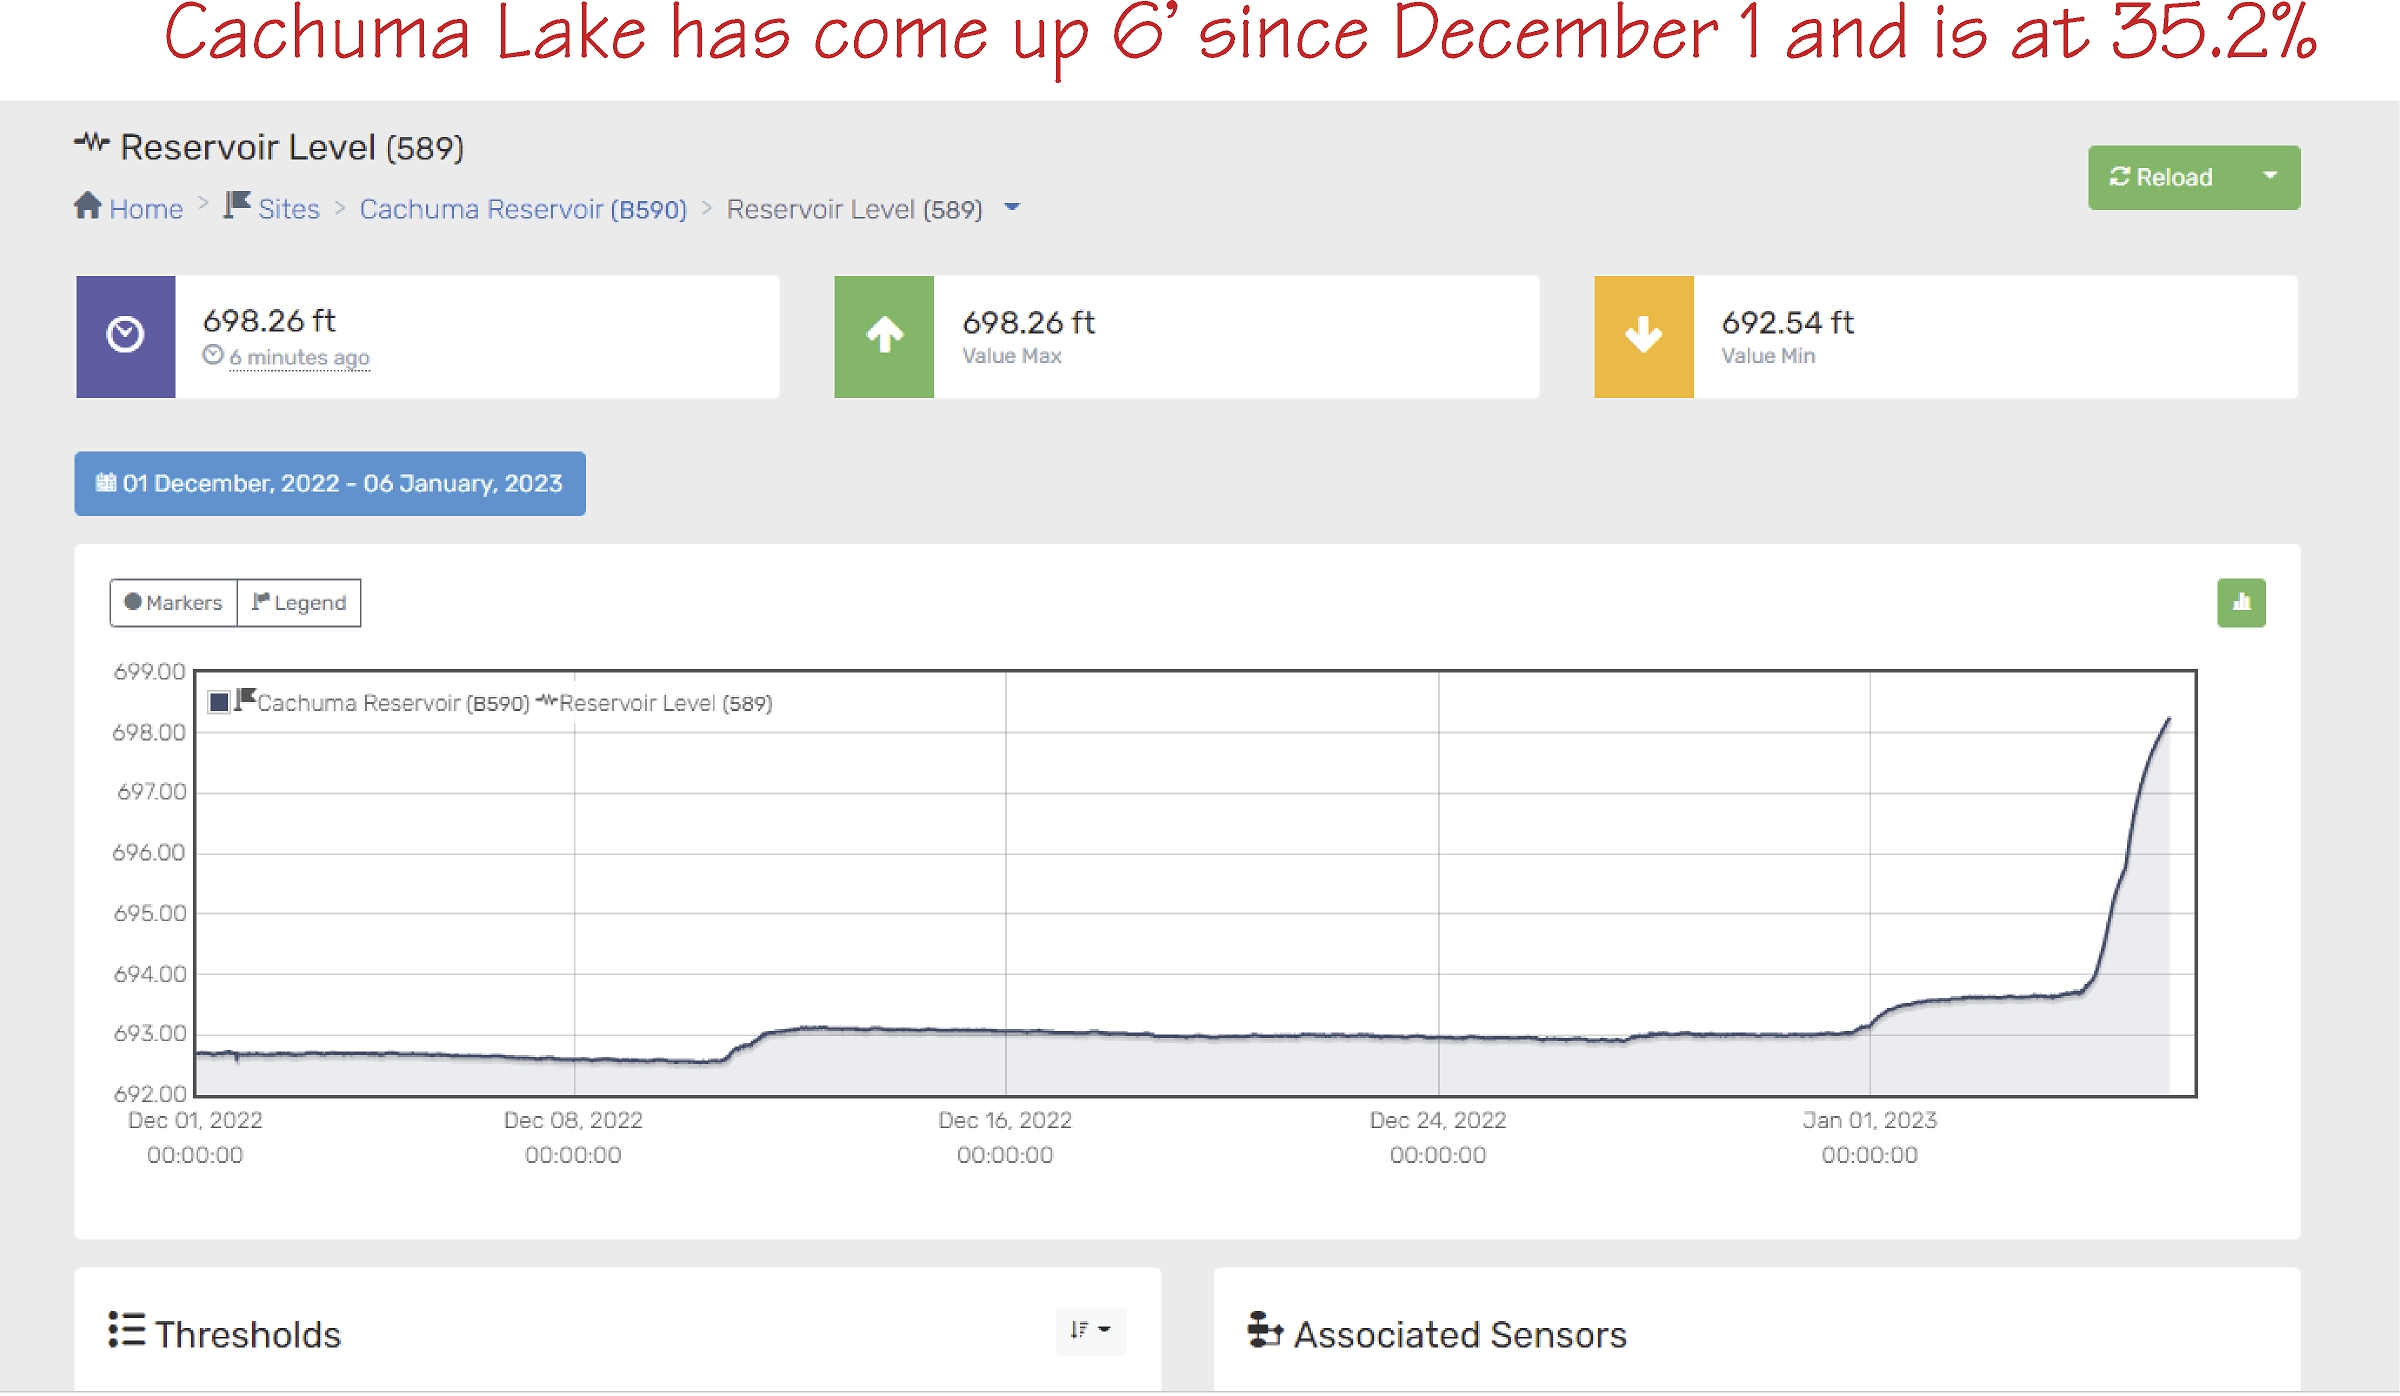
Task: Toggle the Cachuma Reservoir series legend swatch
Action: (x=219, y=702)
